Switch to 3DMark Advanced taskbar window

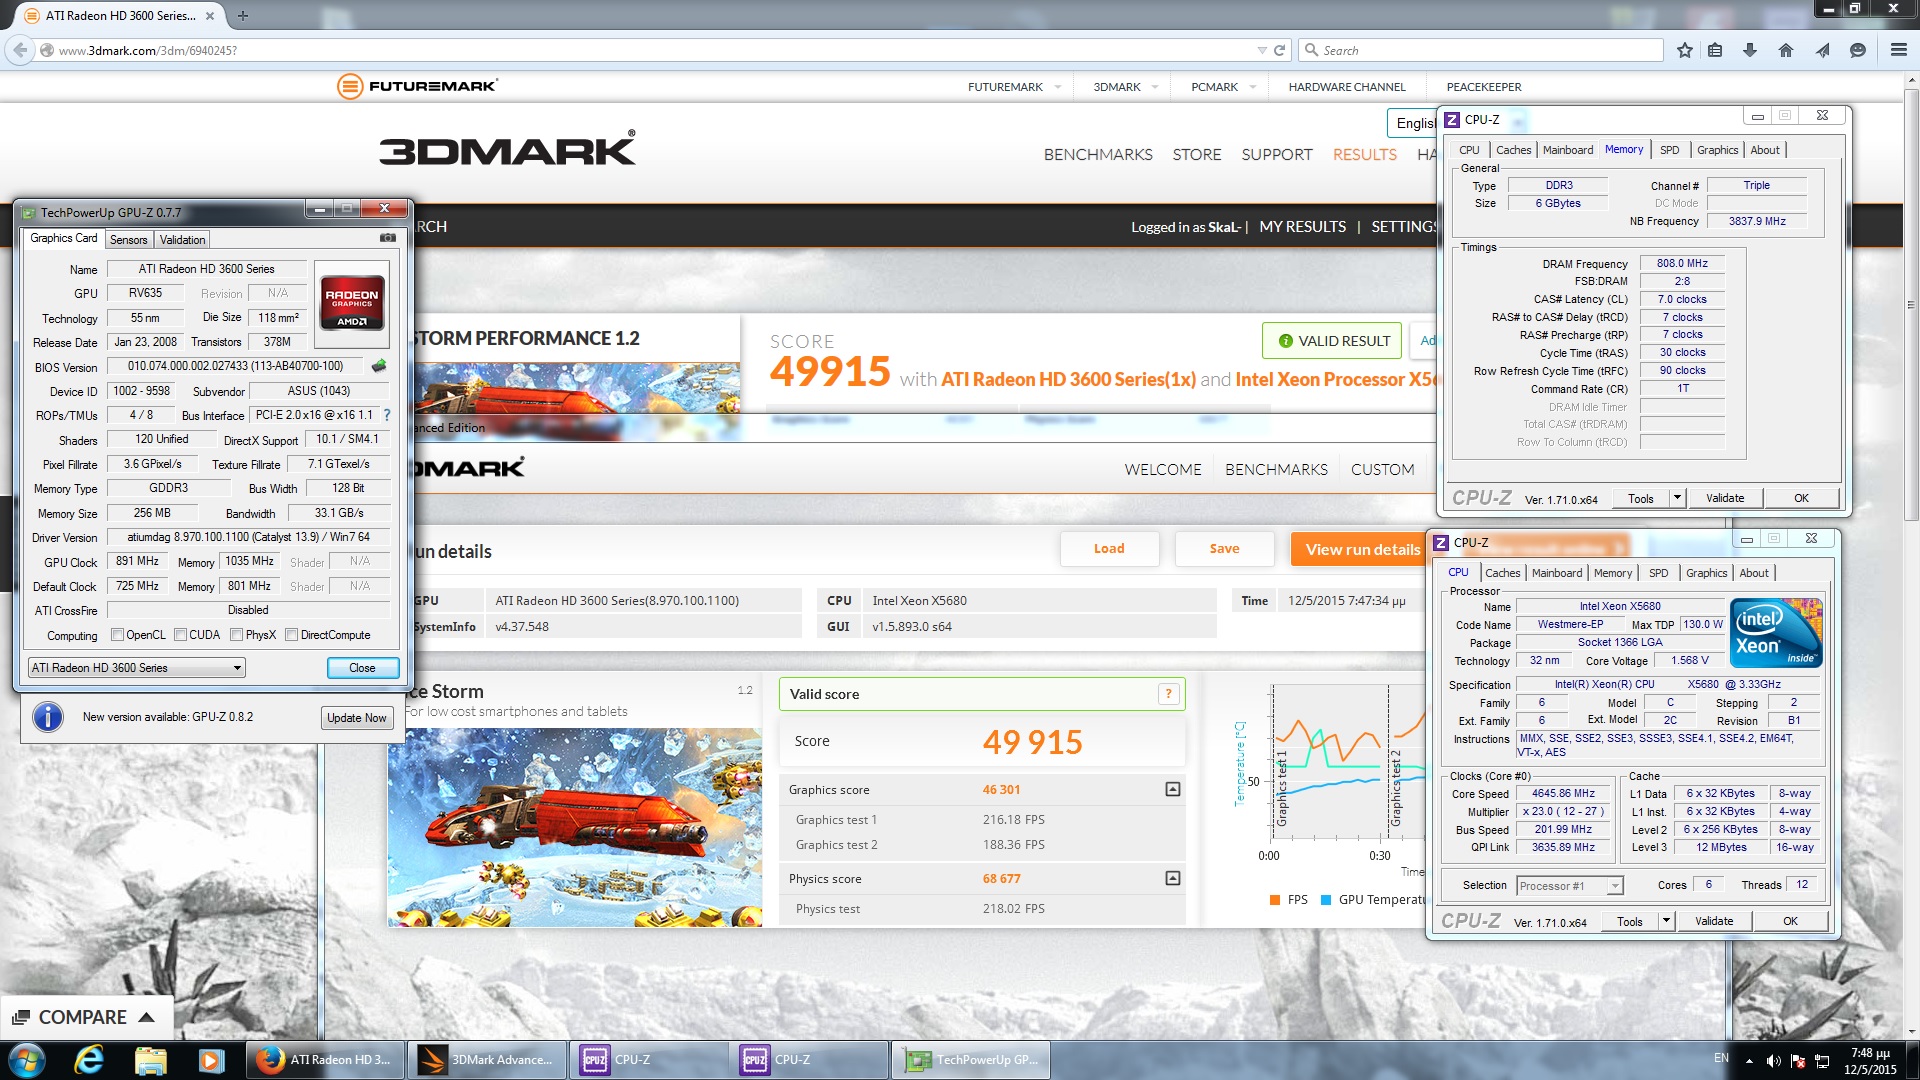coord(487,1060)
